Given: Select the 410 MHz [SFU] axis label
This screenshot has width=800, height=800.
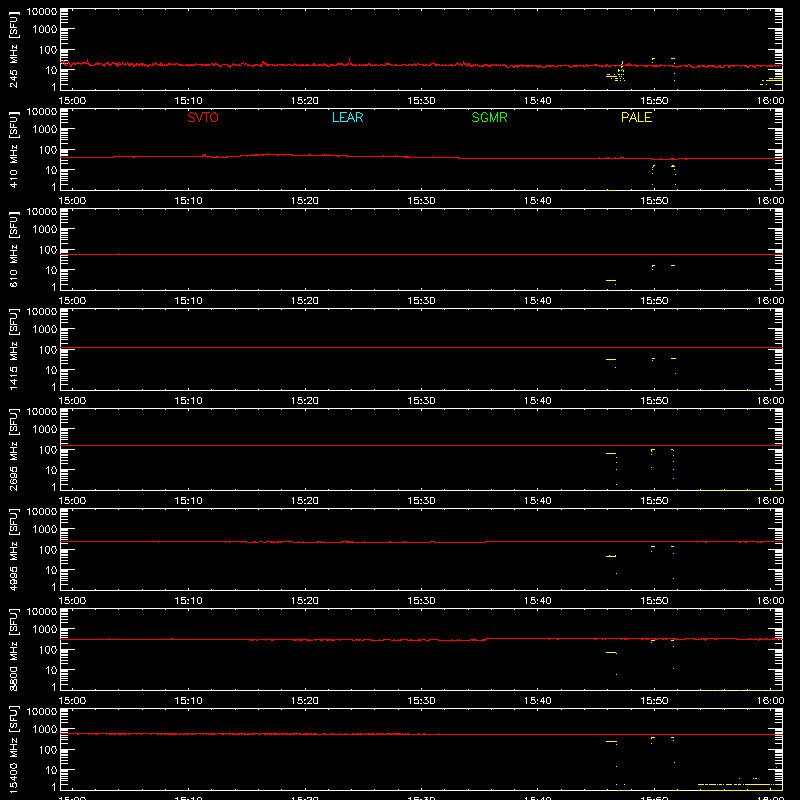Looking at the screenshot, I should point(13,150).
